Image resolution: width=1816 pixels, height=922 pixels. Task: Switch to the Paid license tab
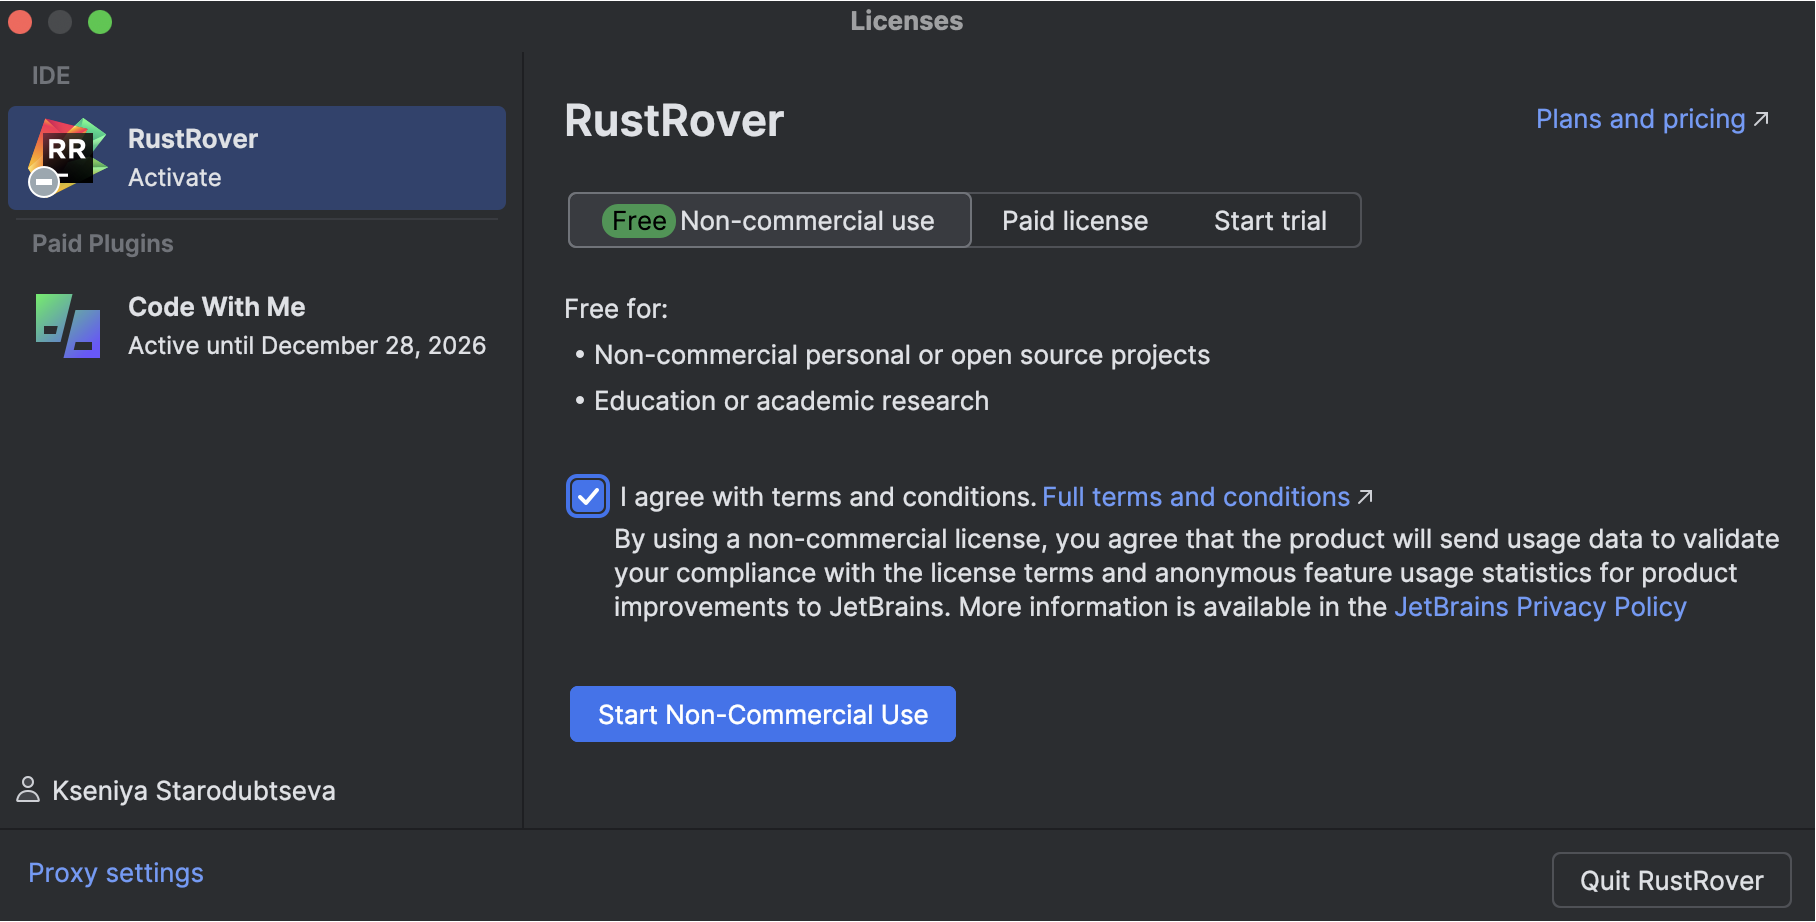coord(1074,220)
